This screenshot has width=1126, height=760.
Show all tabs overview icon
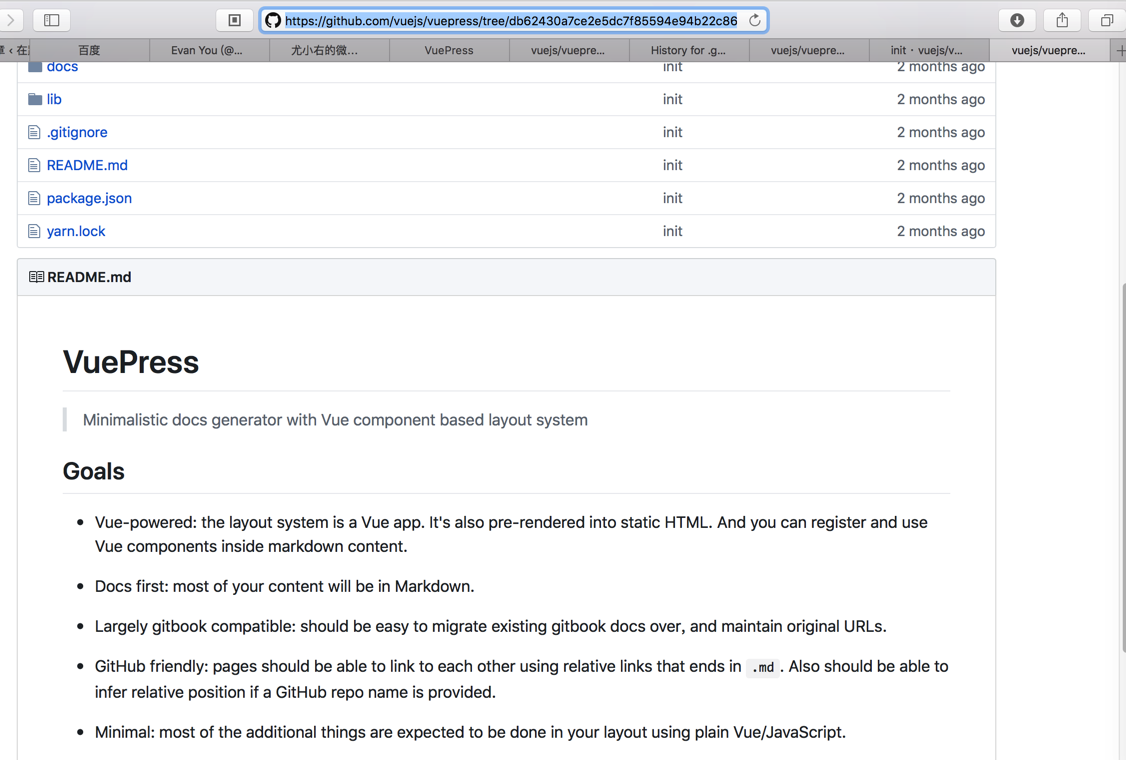point(1107,20)
